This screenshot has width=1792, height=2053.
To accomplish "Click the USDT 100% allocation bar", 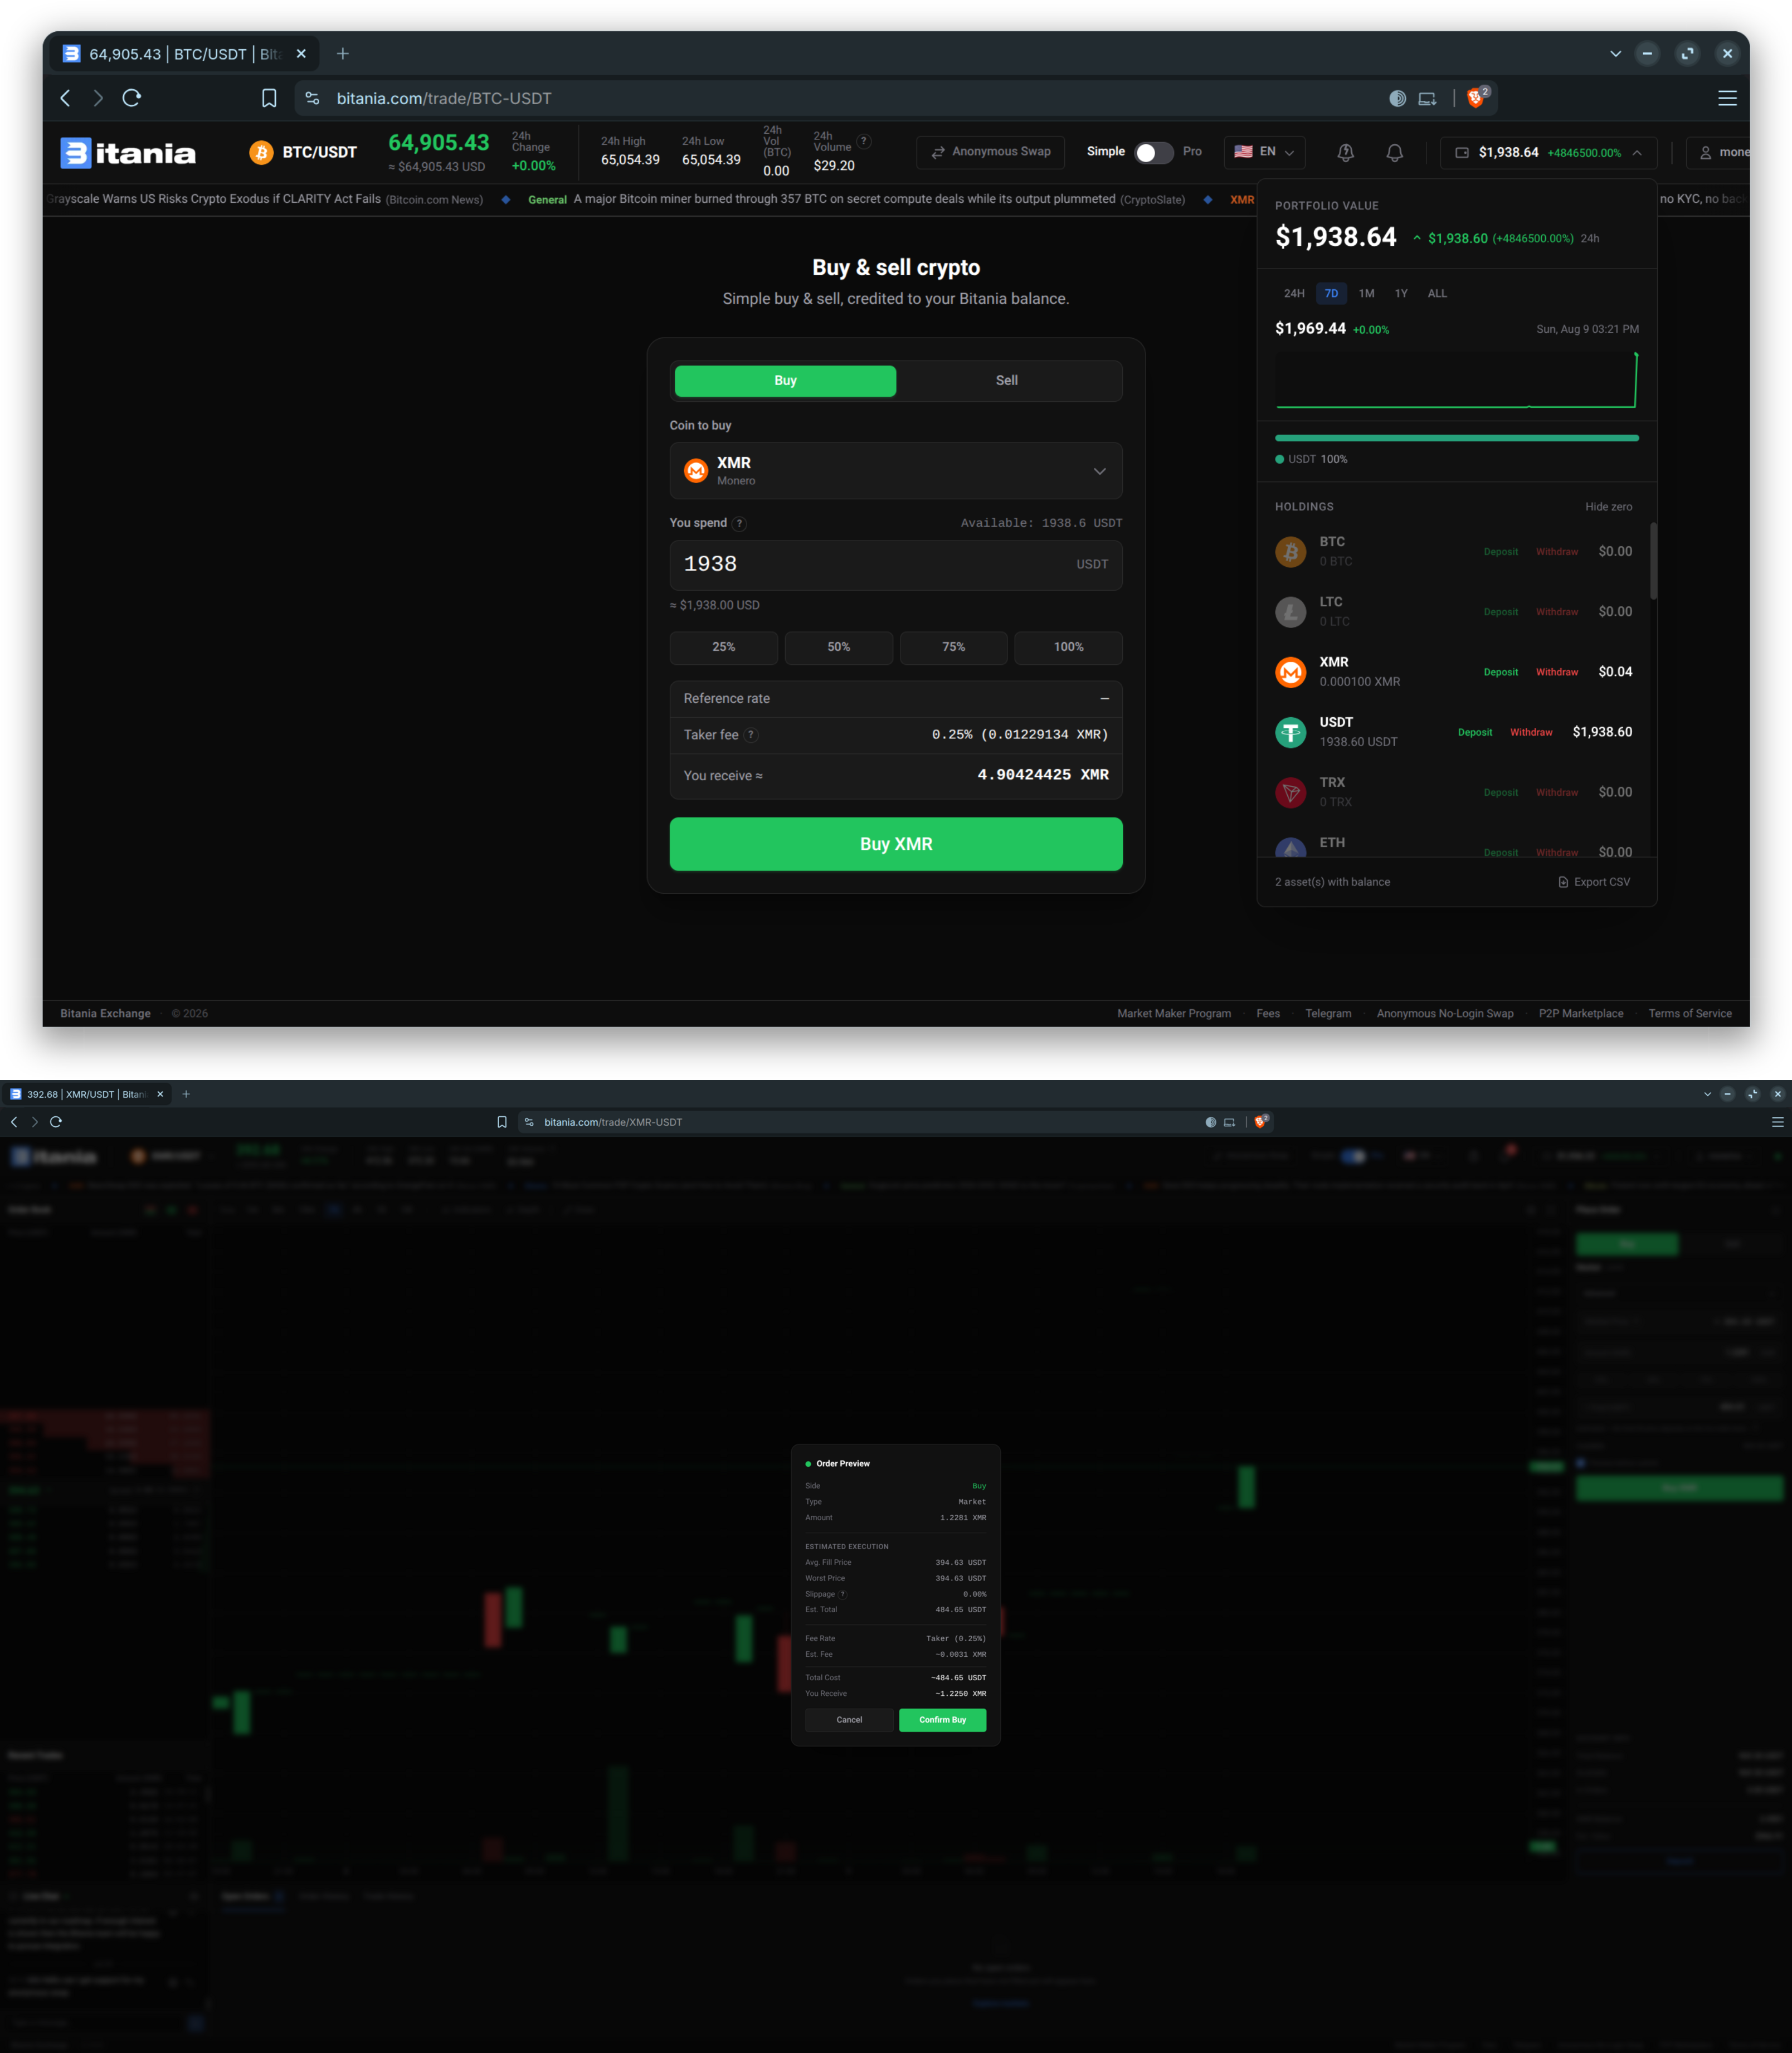I will 1456,438.
